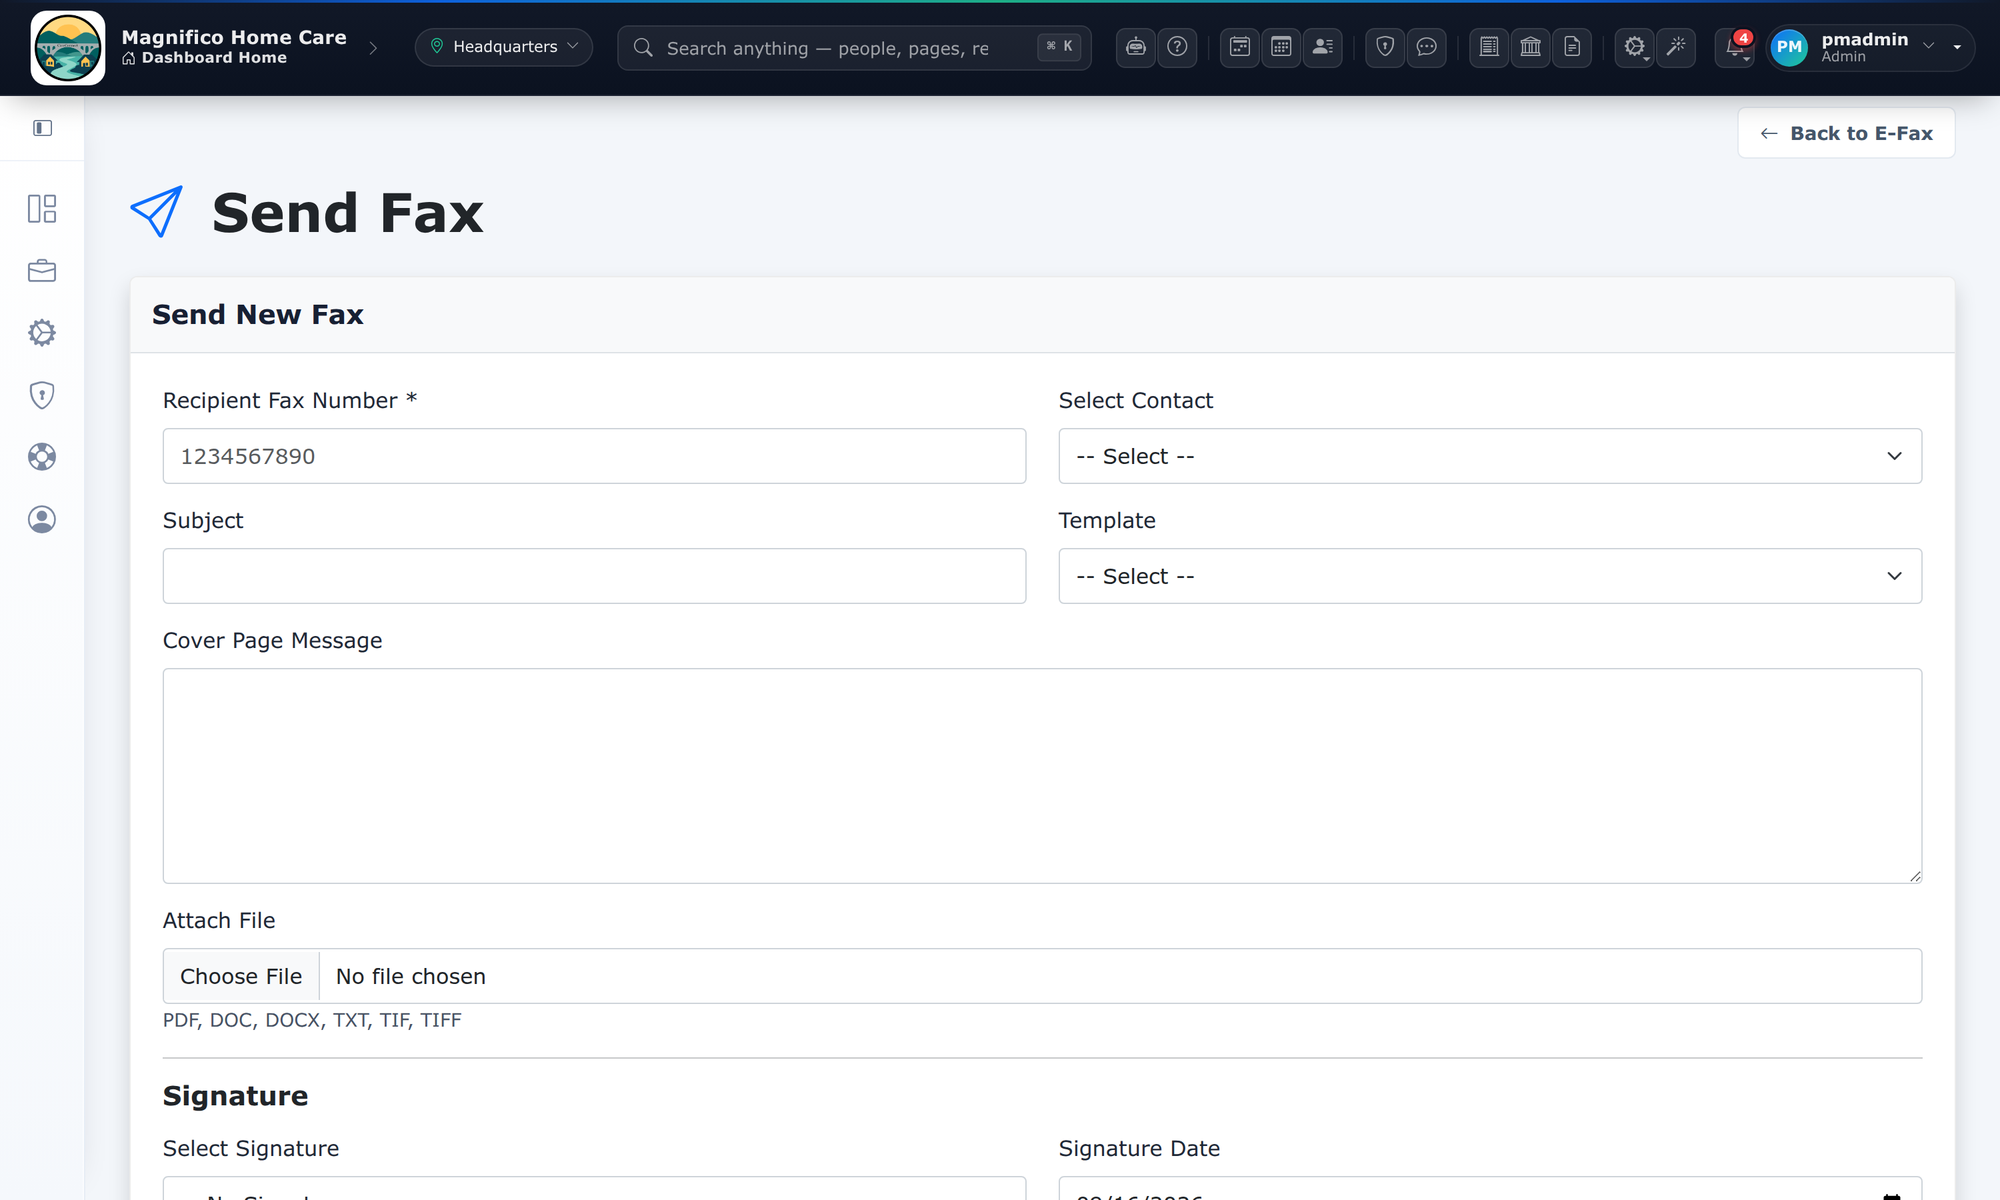This screenshot has width=2000, height=1200.
Task: Open the calendar grid icon
Action: pyautogui.click(x=1281, y=47)
